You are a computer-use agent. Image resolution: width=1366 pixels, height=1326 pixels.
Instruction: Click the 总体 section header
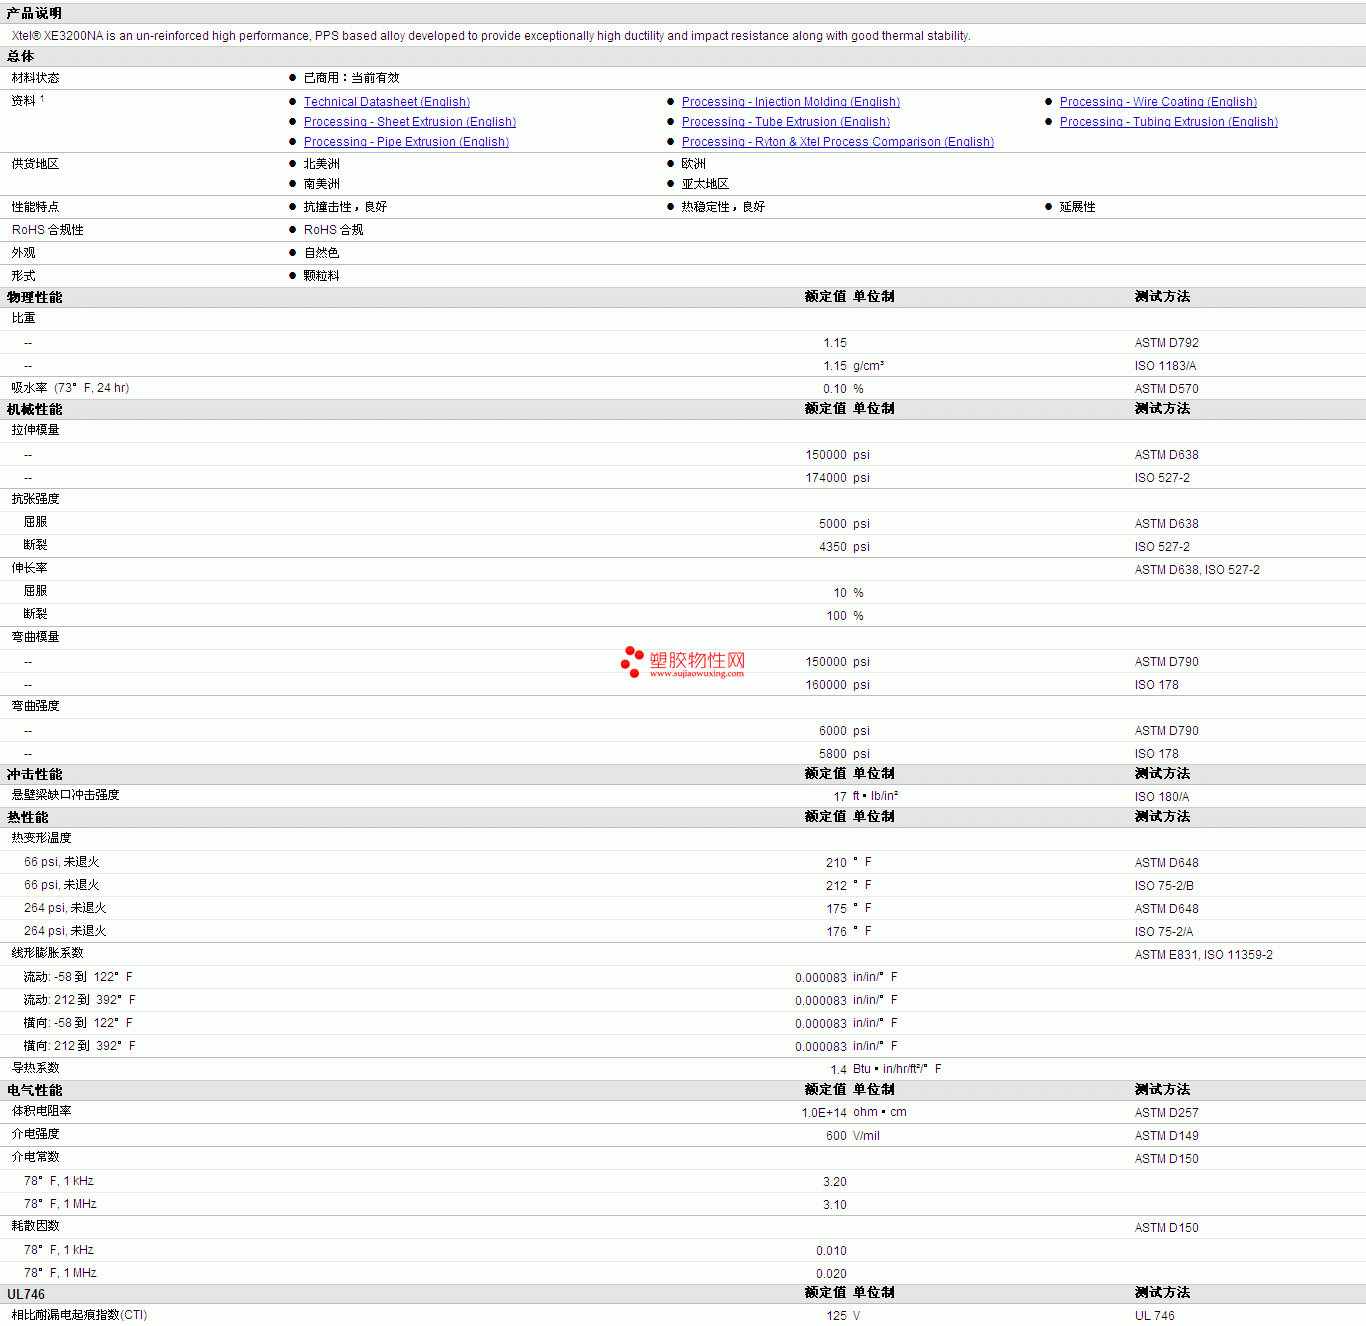[x=21, y=56]
